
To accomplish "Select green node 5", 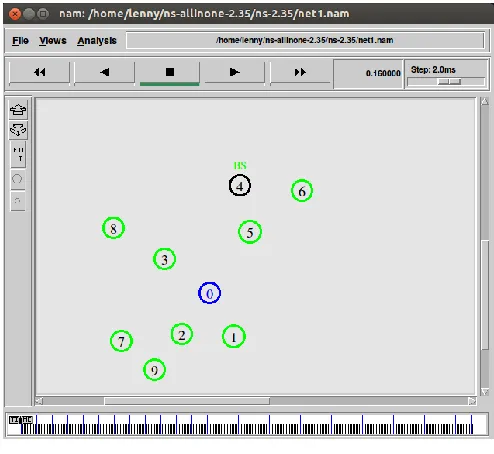I will click(250, 232).
